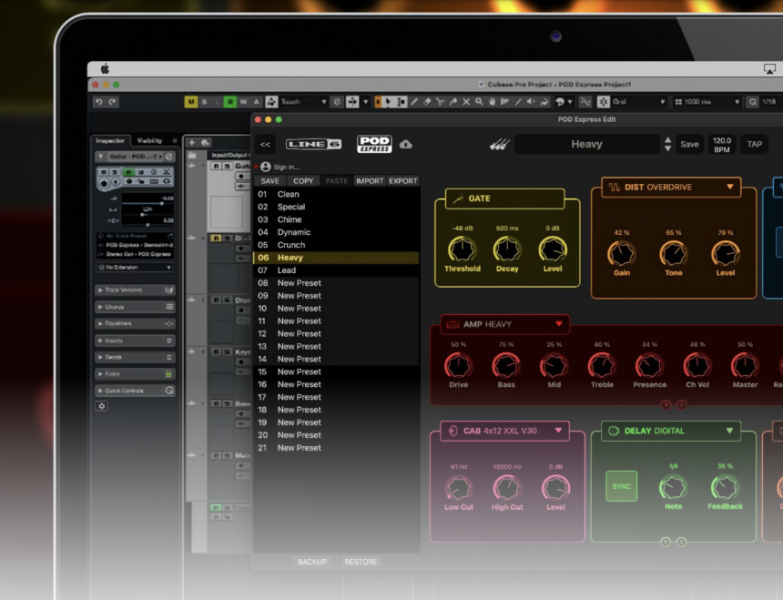
Task: Click the Gate Threshold knob
Action: (461, 249)
